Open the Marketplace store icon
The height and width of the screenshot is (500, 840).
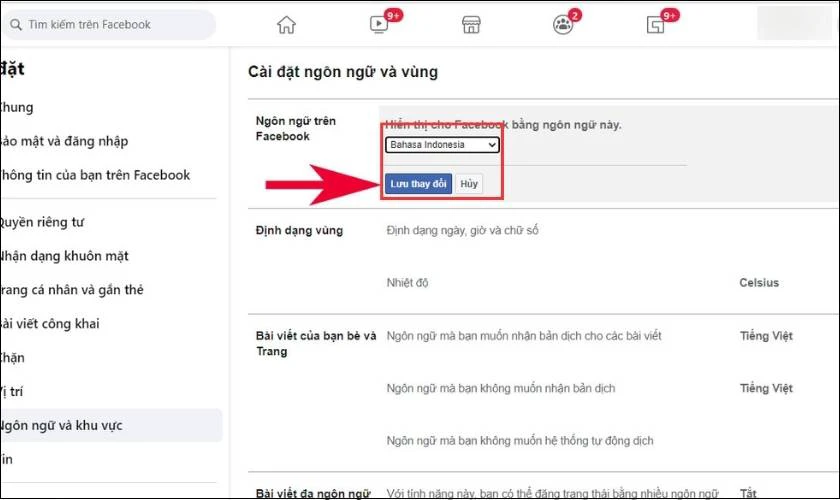[x=471, y=25]
